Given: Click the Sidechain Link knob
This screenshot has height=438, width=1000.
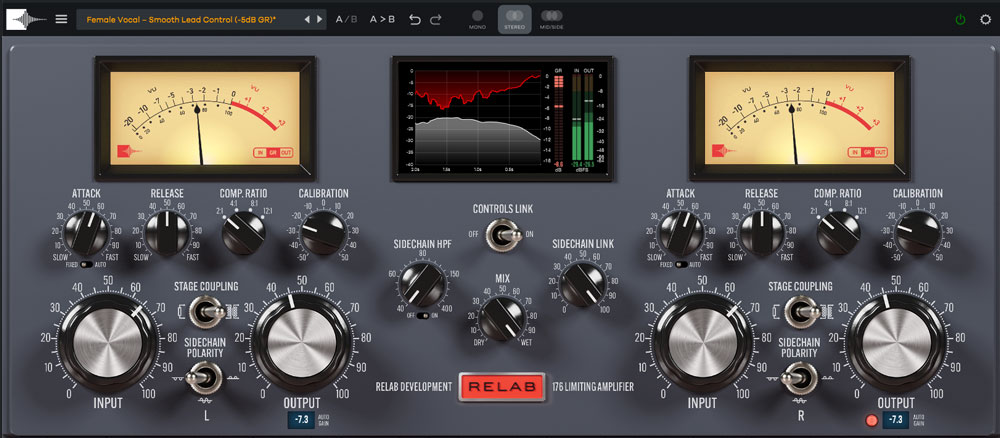Looking at the screenshot, I should tap(583, 284).
